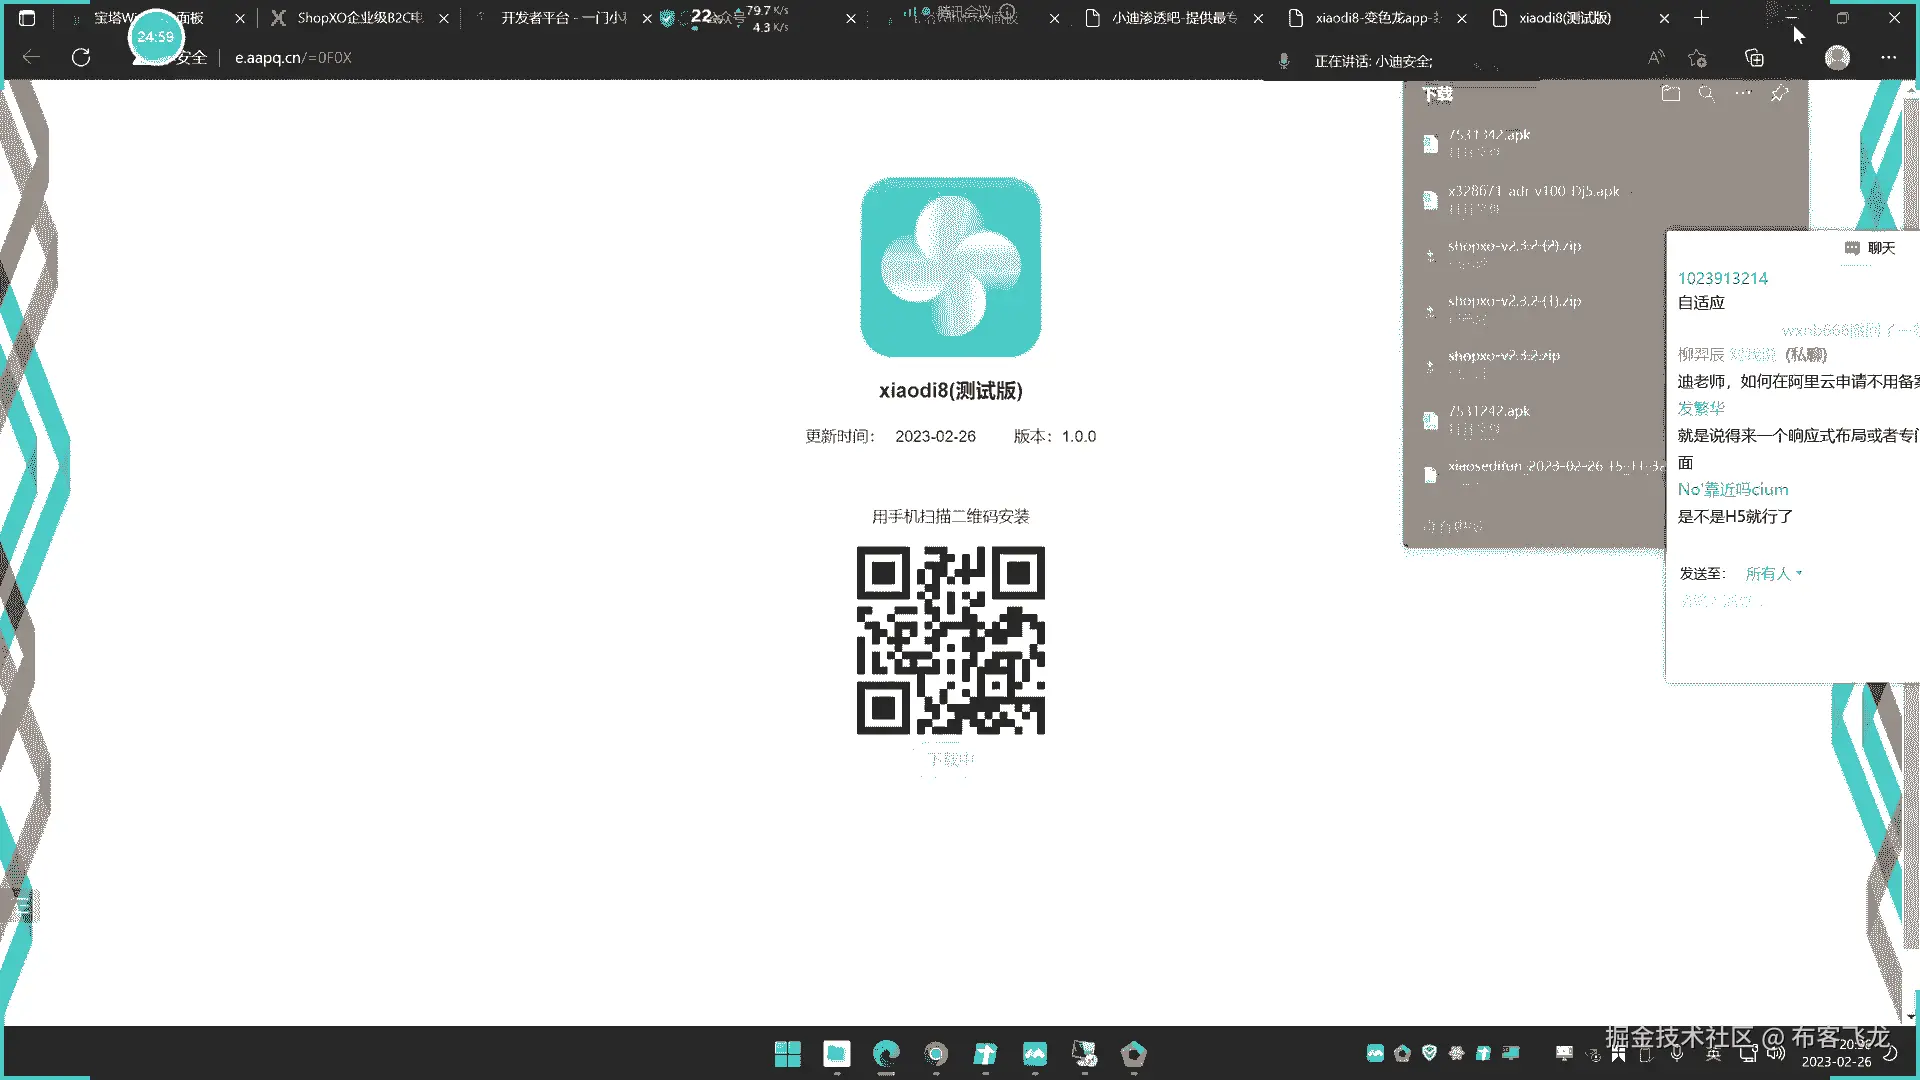Screen dimensions: 1920x1080
Task: Click the browser refresh button
Action: tap(81, 57)
